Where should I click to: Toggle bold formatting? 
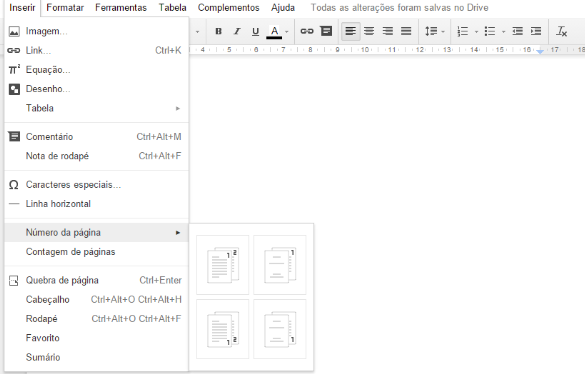(219, 31)
